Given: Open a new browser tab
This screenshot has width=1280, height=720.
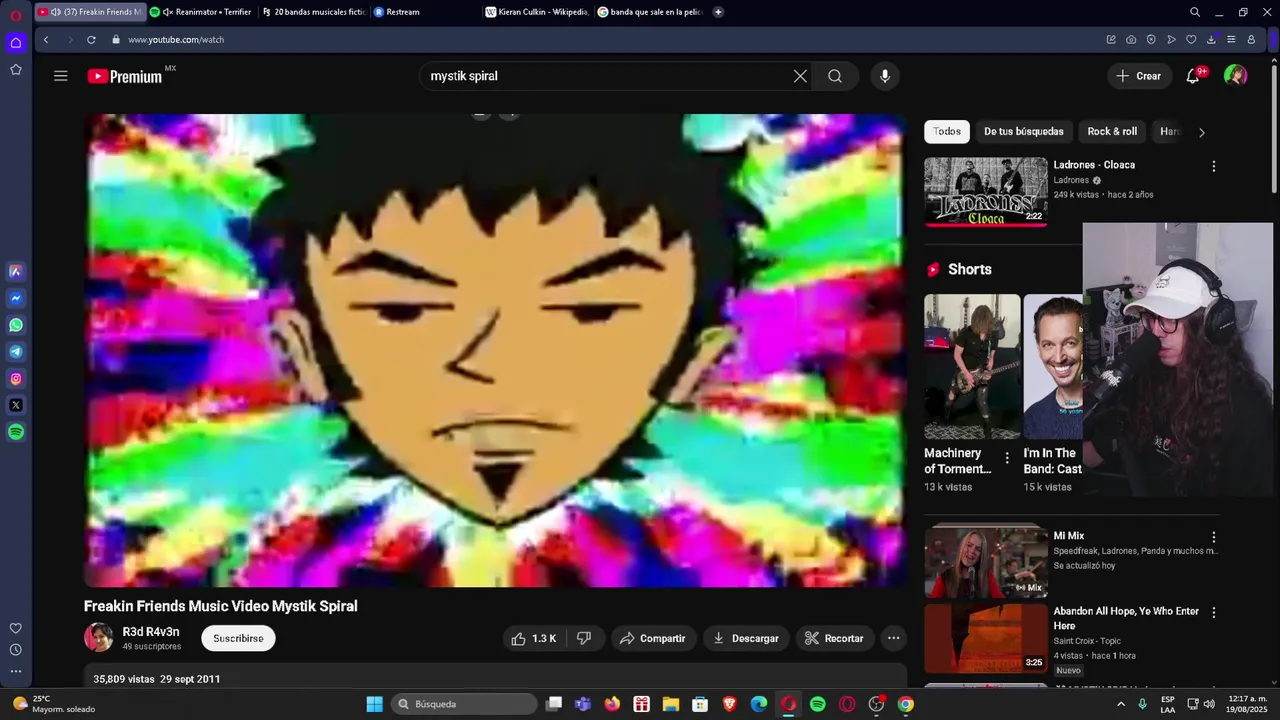Looking at the screenshot, I should click(718, 12).
